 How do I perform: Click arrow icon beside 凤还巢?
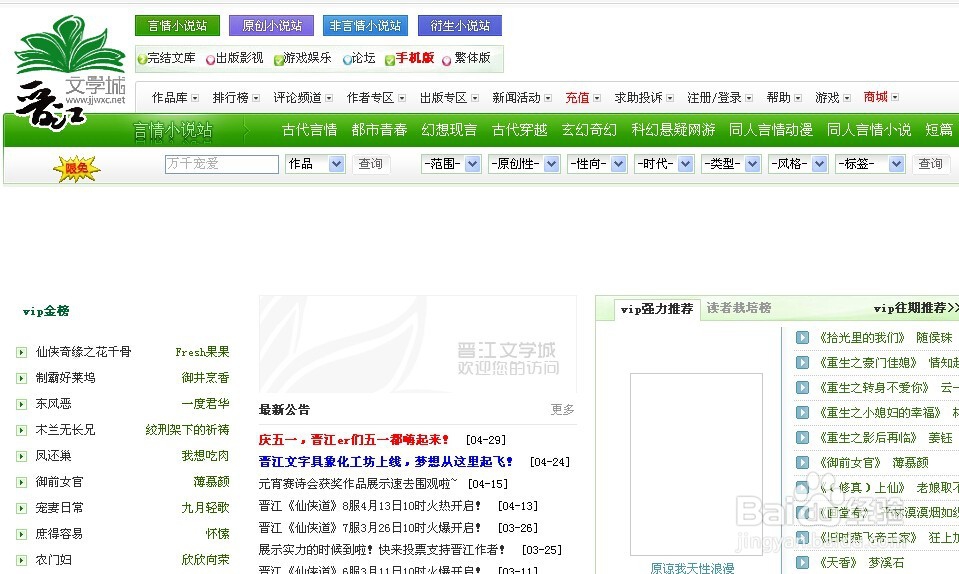(21, 456)
